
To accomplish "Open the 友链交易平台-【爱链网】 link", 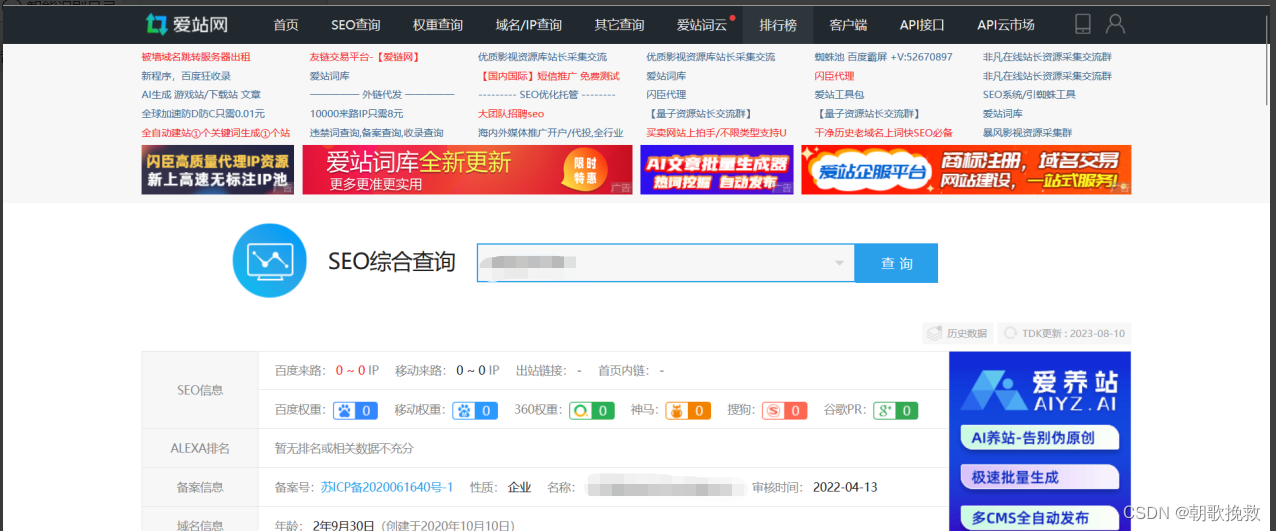I will 364,57.
